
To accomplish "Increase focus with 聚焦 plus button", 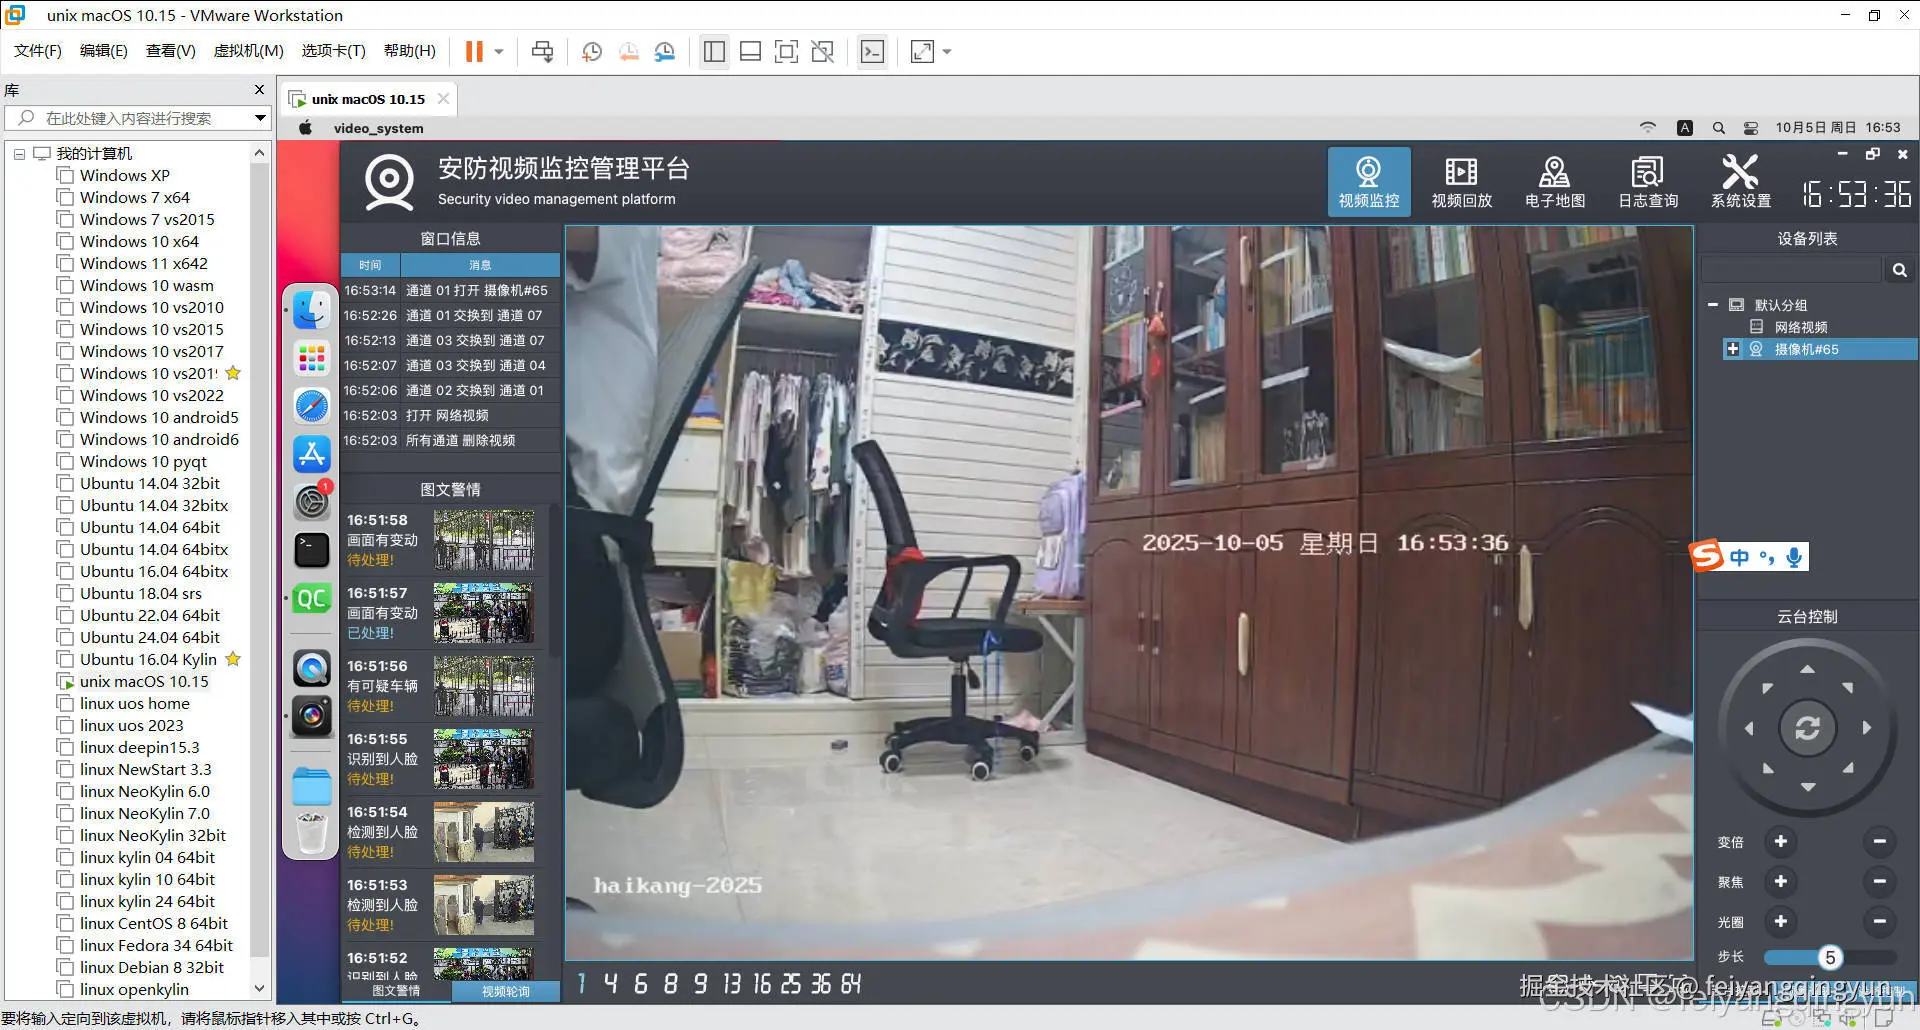I will 1780,882.
